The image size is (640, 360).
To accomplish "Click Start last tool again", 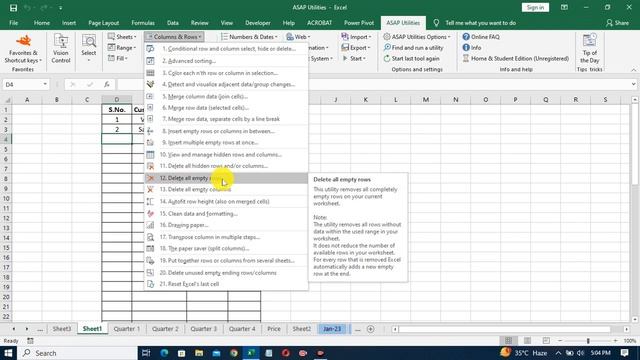I will [411, 58].
